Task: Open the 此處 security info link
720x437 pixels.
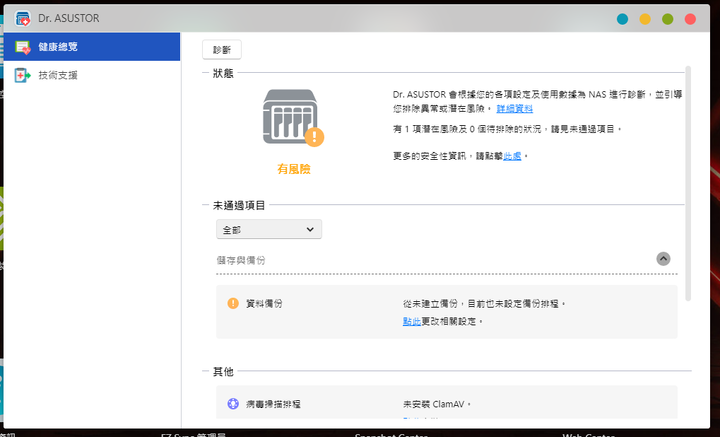Action: (x=512, y=156)
